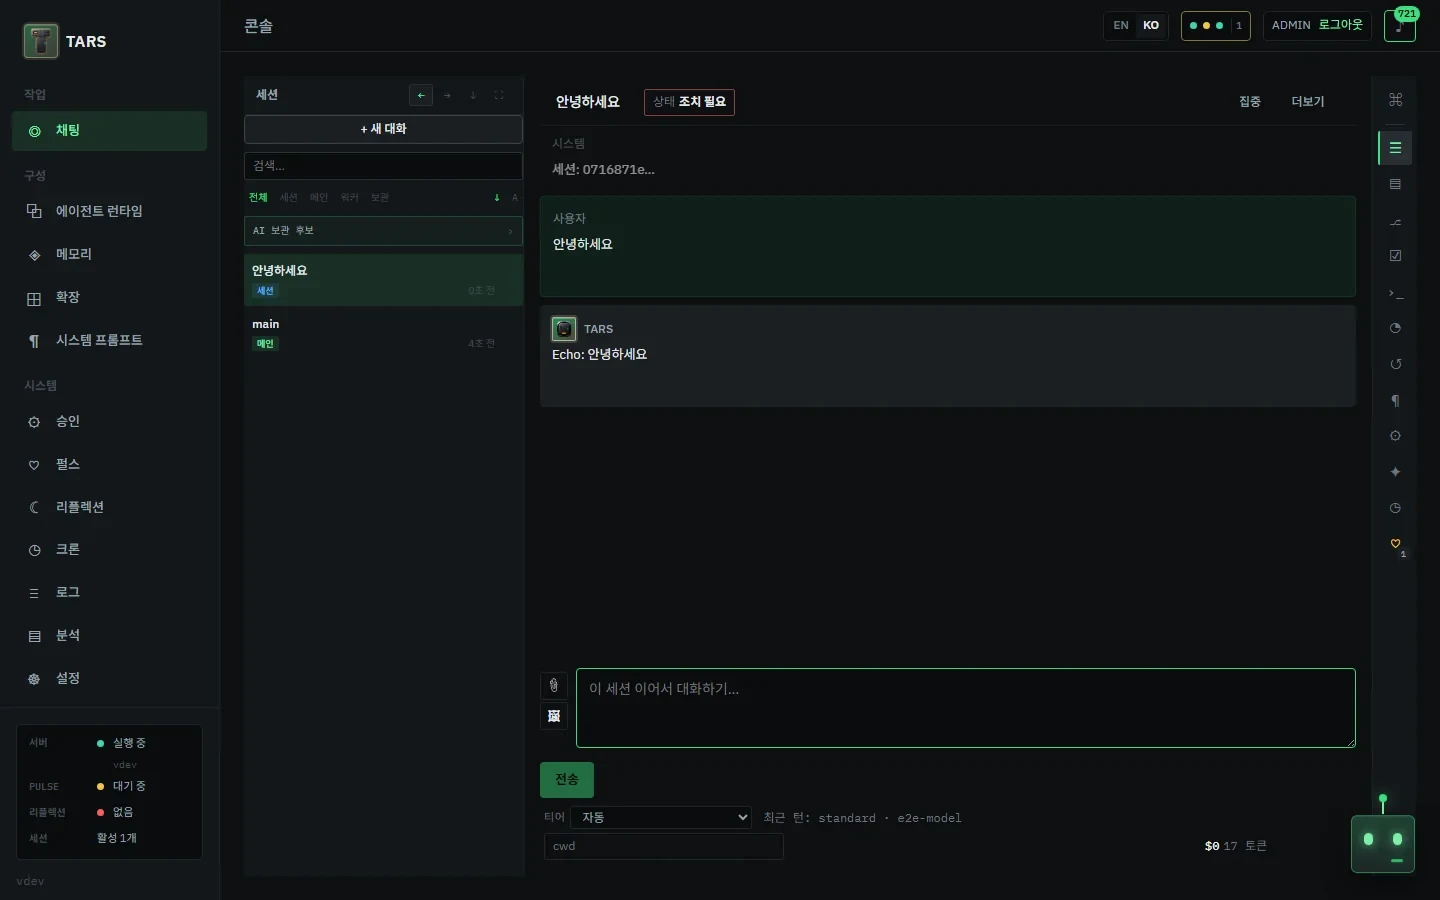This screenshot has width=1440, height=900.
Task: Click the 상태 조치 필요 status badge
Action: 690,102
